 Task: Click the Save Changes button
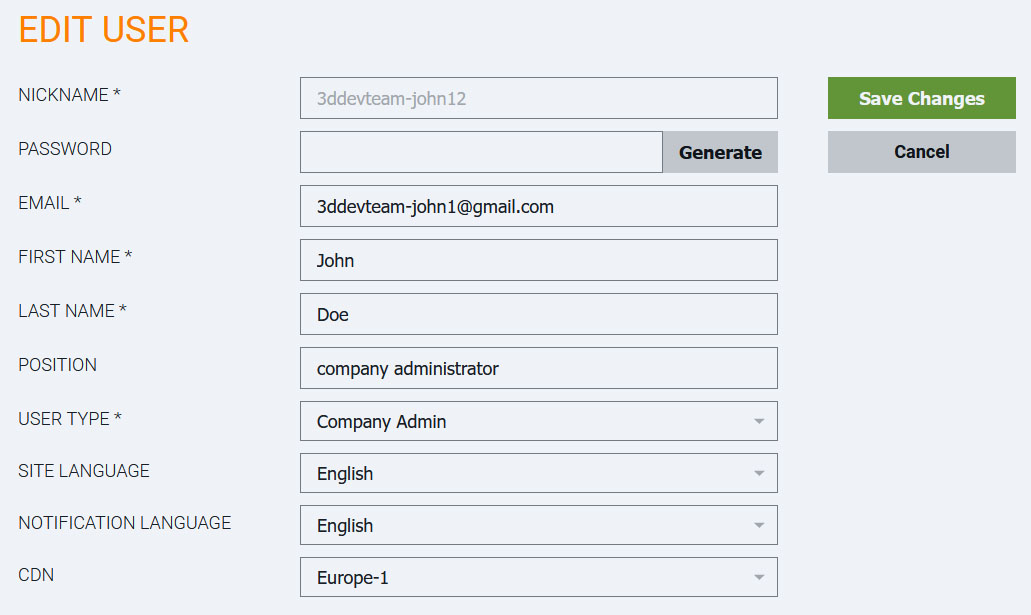pyautogui.click(x=921, y=98)
